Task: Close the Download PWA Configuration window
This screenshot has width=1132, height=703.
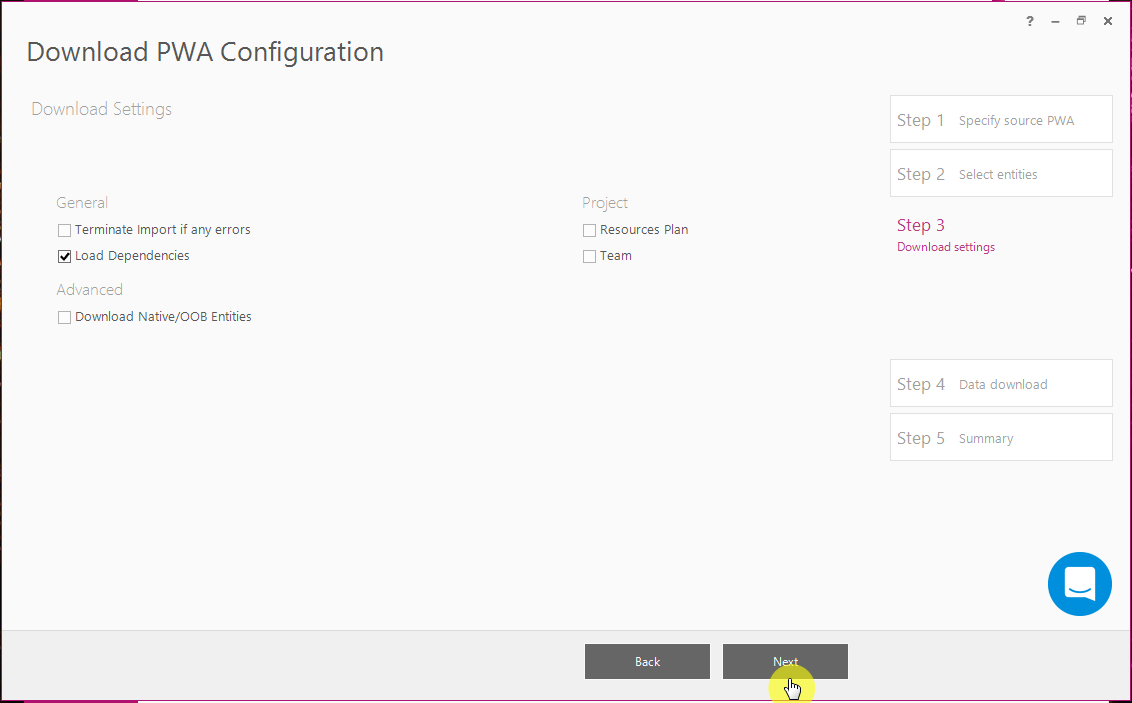Action: 1107,22
